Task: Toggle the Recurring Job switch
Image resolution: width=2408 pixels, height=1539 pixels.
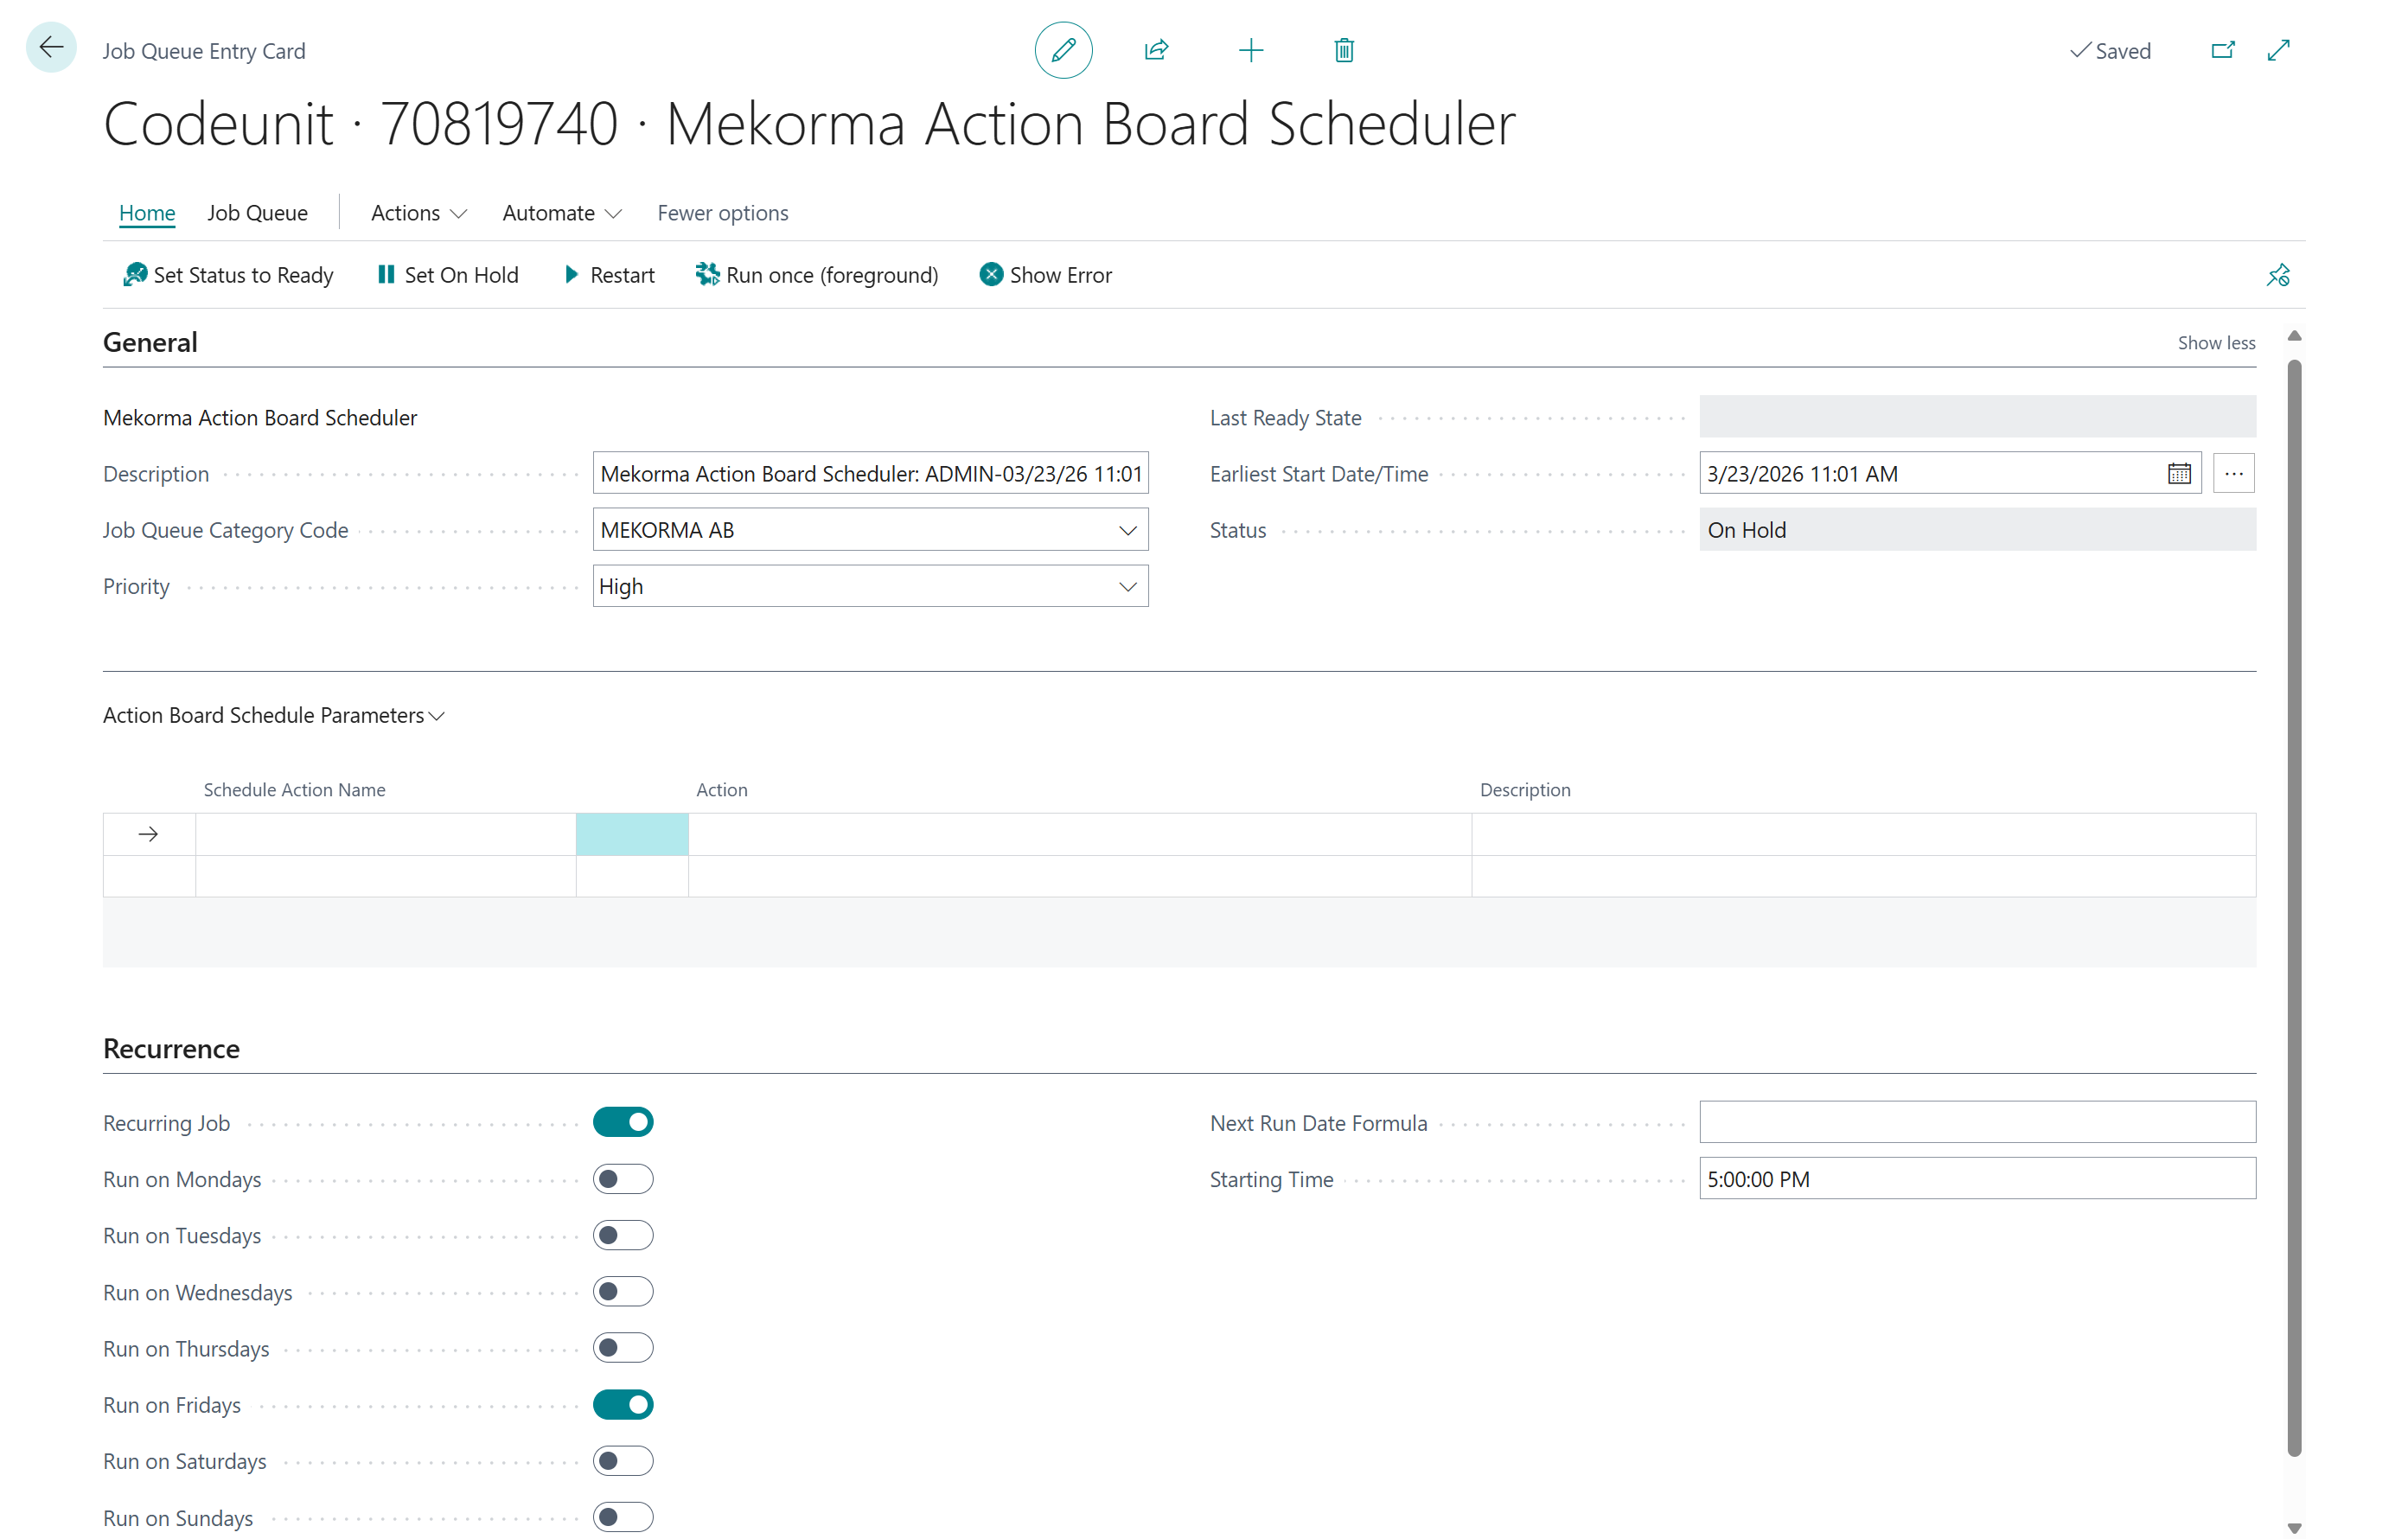Action: pyautogui.click(x=623, y=1122)
